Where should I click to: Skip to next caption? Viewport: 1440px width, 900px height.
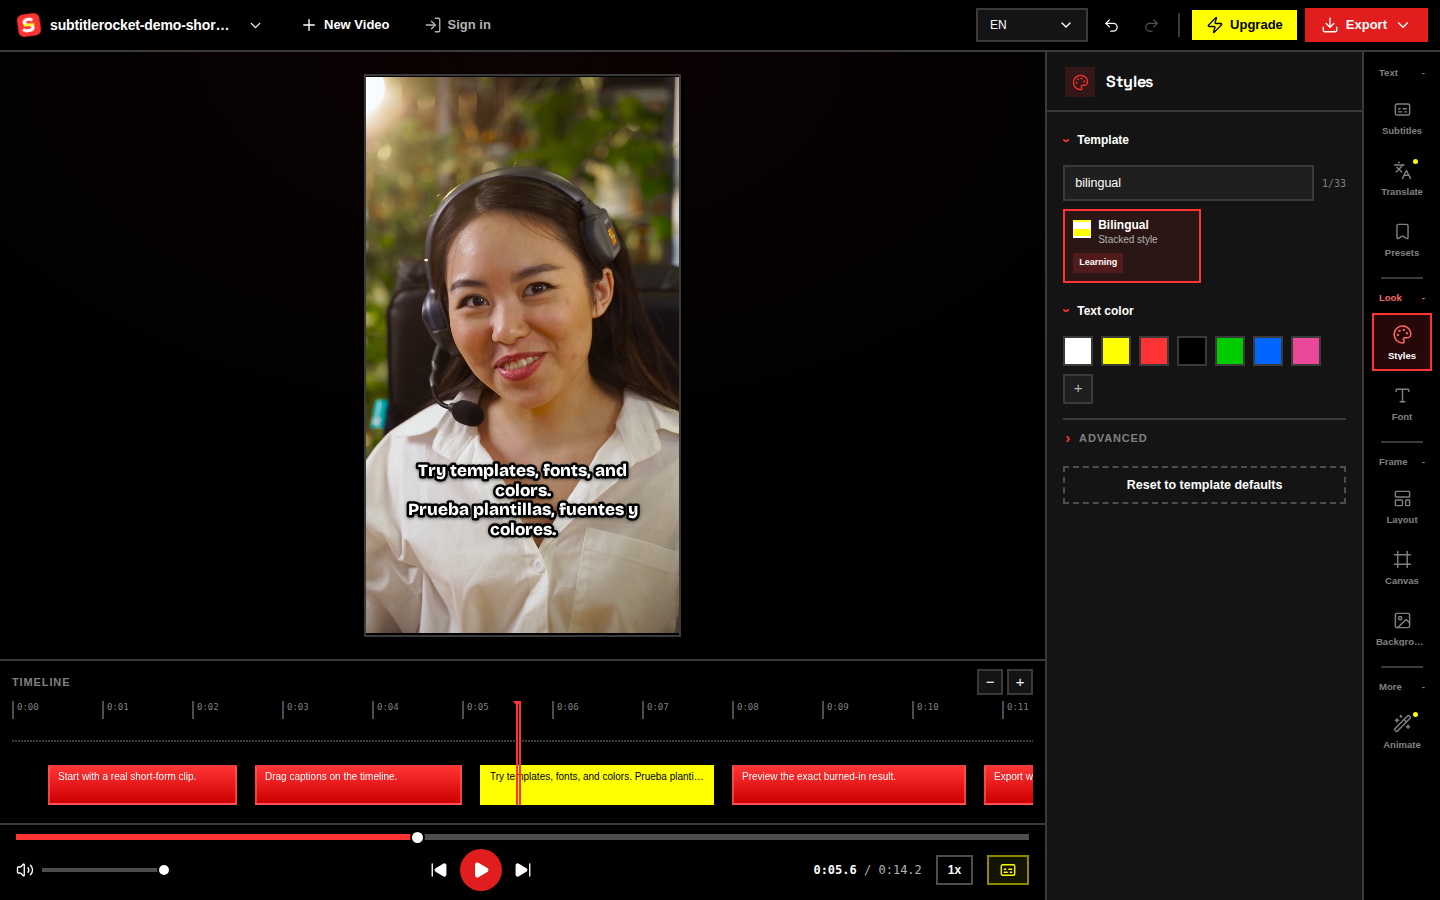pos(523,870)
